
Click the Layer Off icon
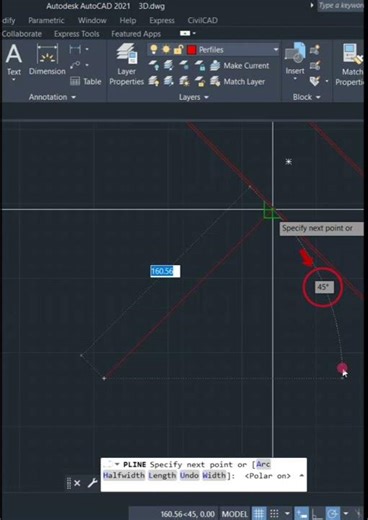pyautogui.click(x=154, y=65)
